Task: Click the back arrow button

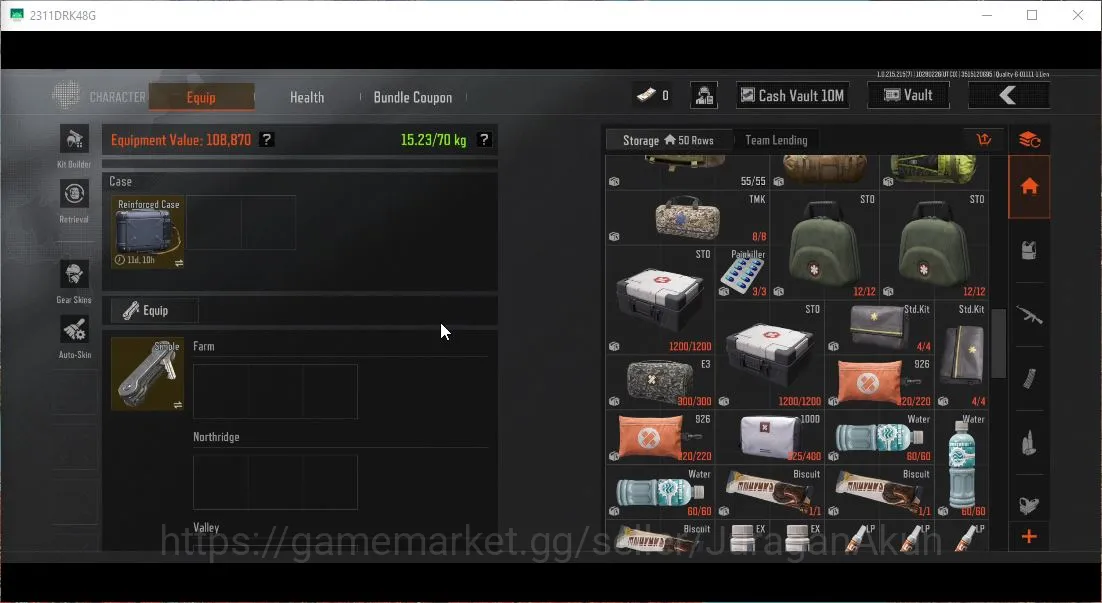Action: (x=1009, y=96)
